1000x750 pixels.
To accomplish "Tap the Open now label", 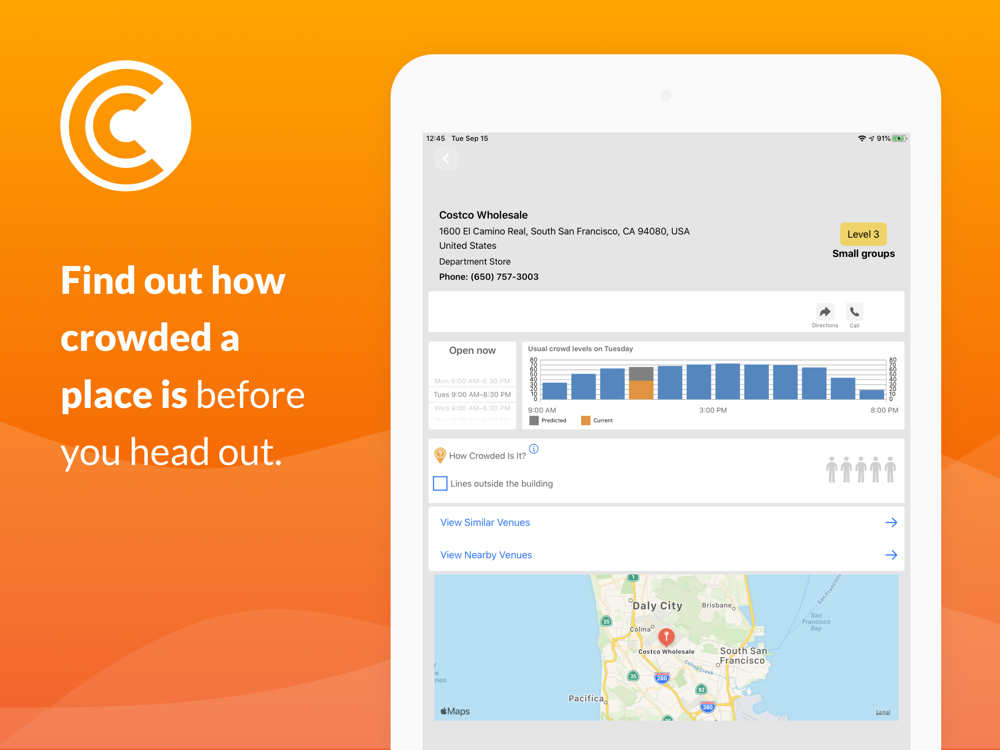I will (472, 351).
